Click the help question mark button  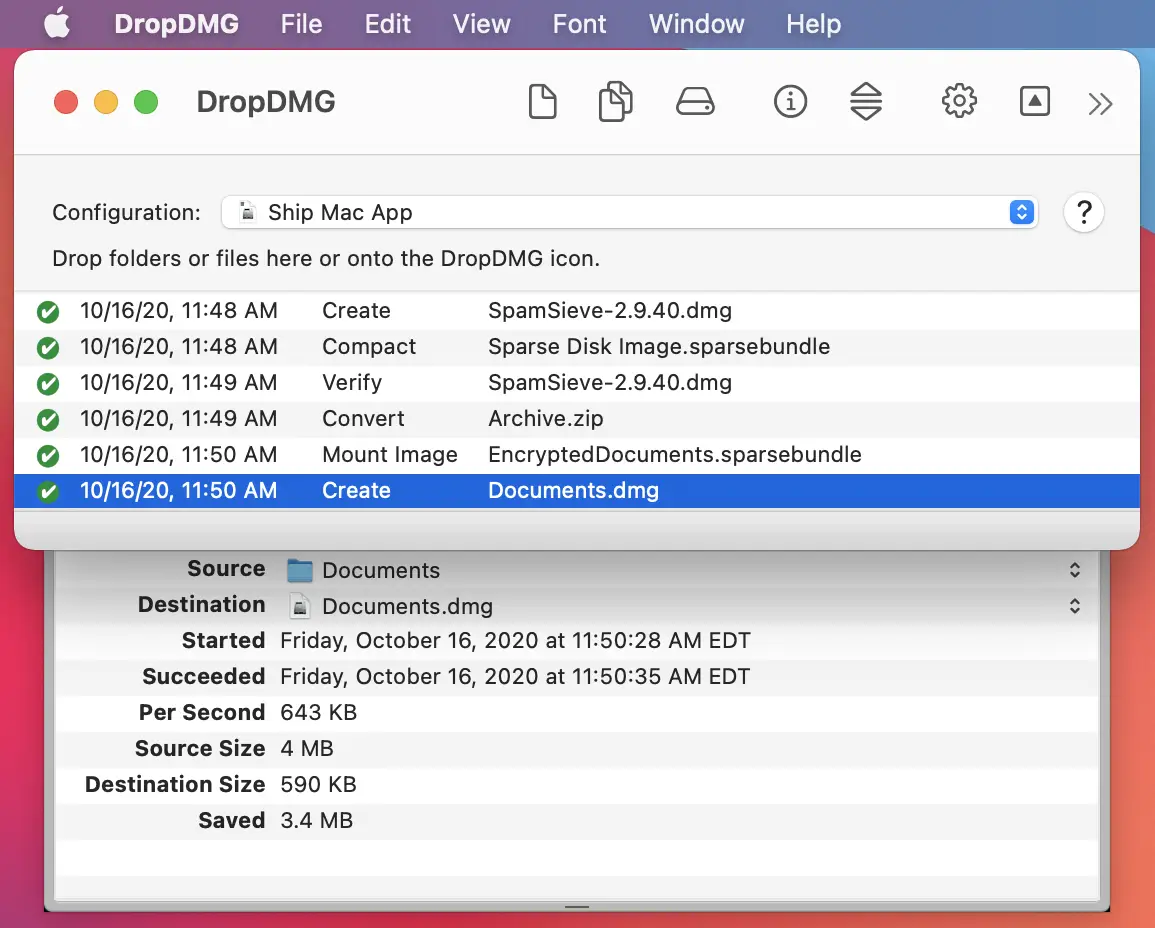(x=1084, y=212)
